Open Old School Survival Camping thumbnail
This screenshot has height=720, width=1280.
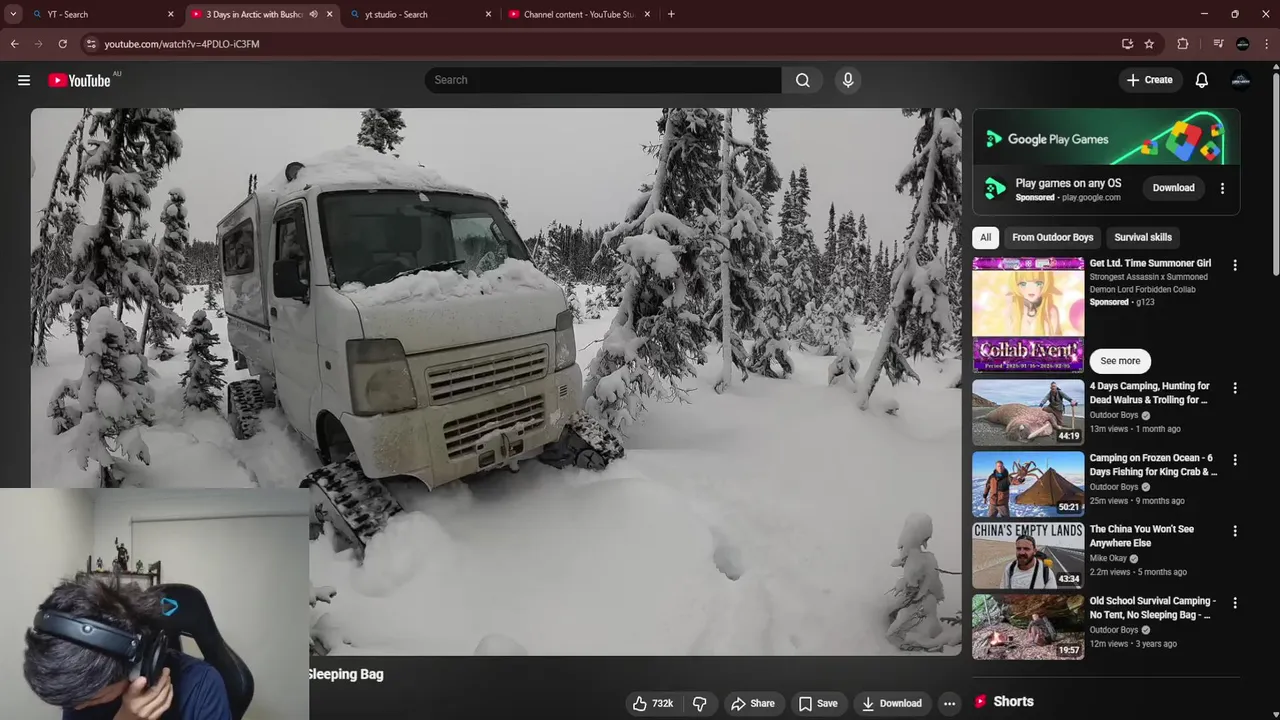pyautogui.click(x=1028, y=627)
